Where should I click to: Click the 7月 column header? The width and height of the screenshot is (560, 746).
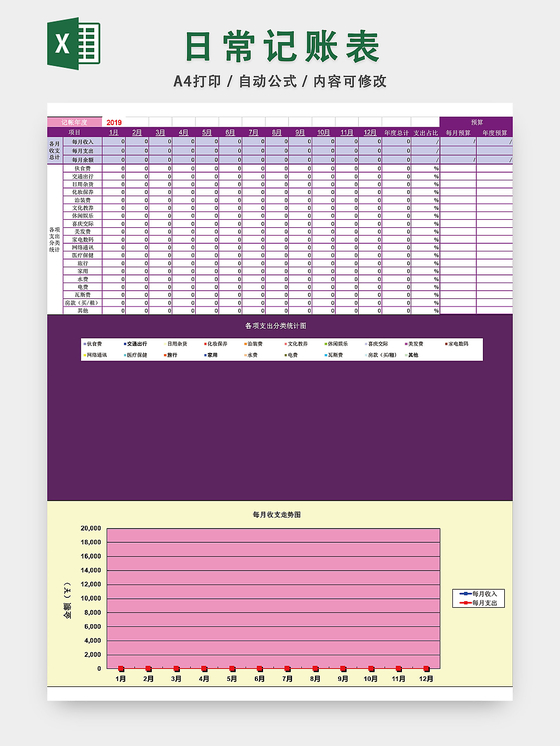click(254, 132)
